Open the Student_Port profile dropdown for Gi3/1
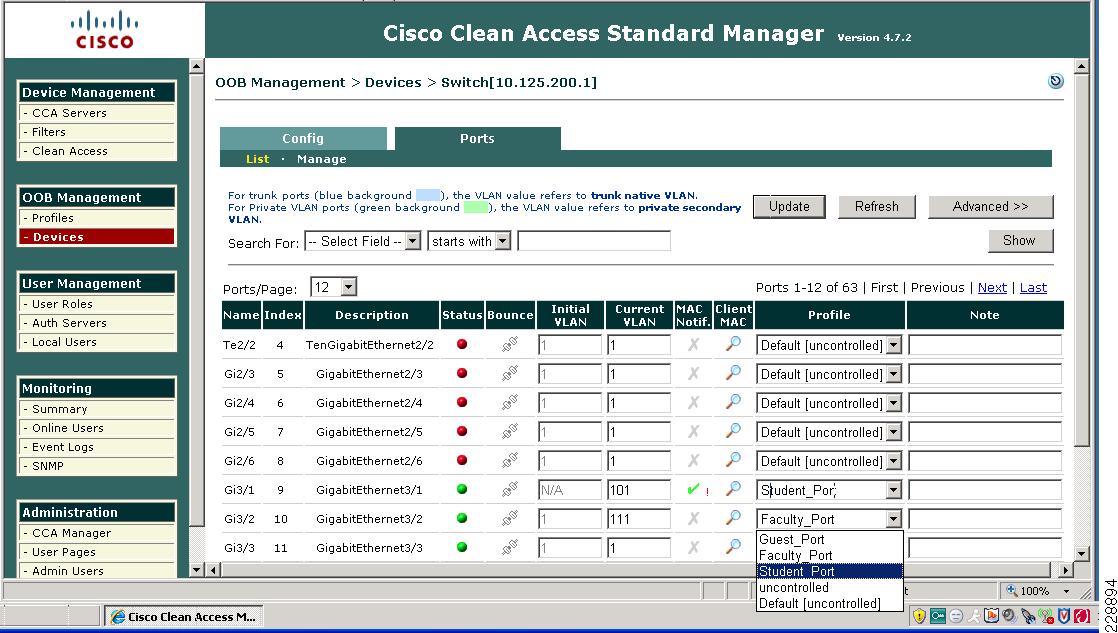The width and height of the screenshot is (1118, 633). (893, 490)
